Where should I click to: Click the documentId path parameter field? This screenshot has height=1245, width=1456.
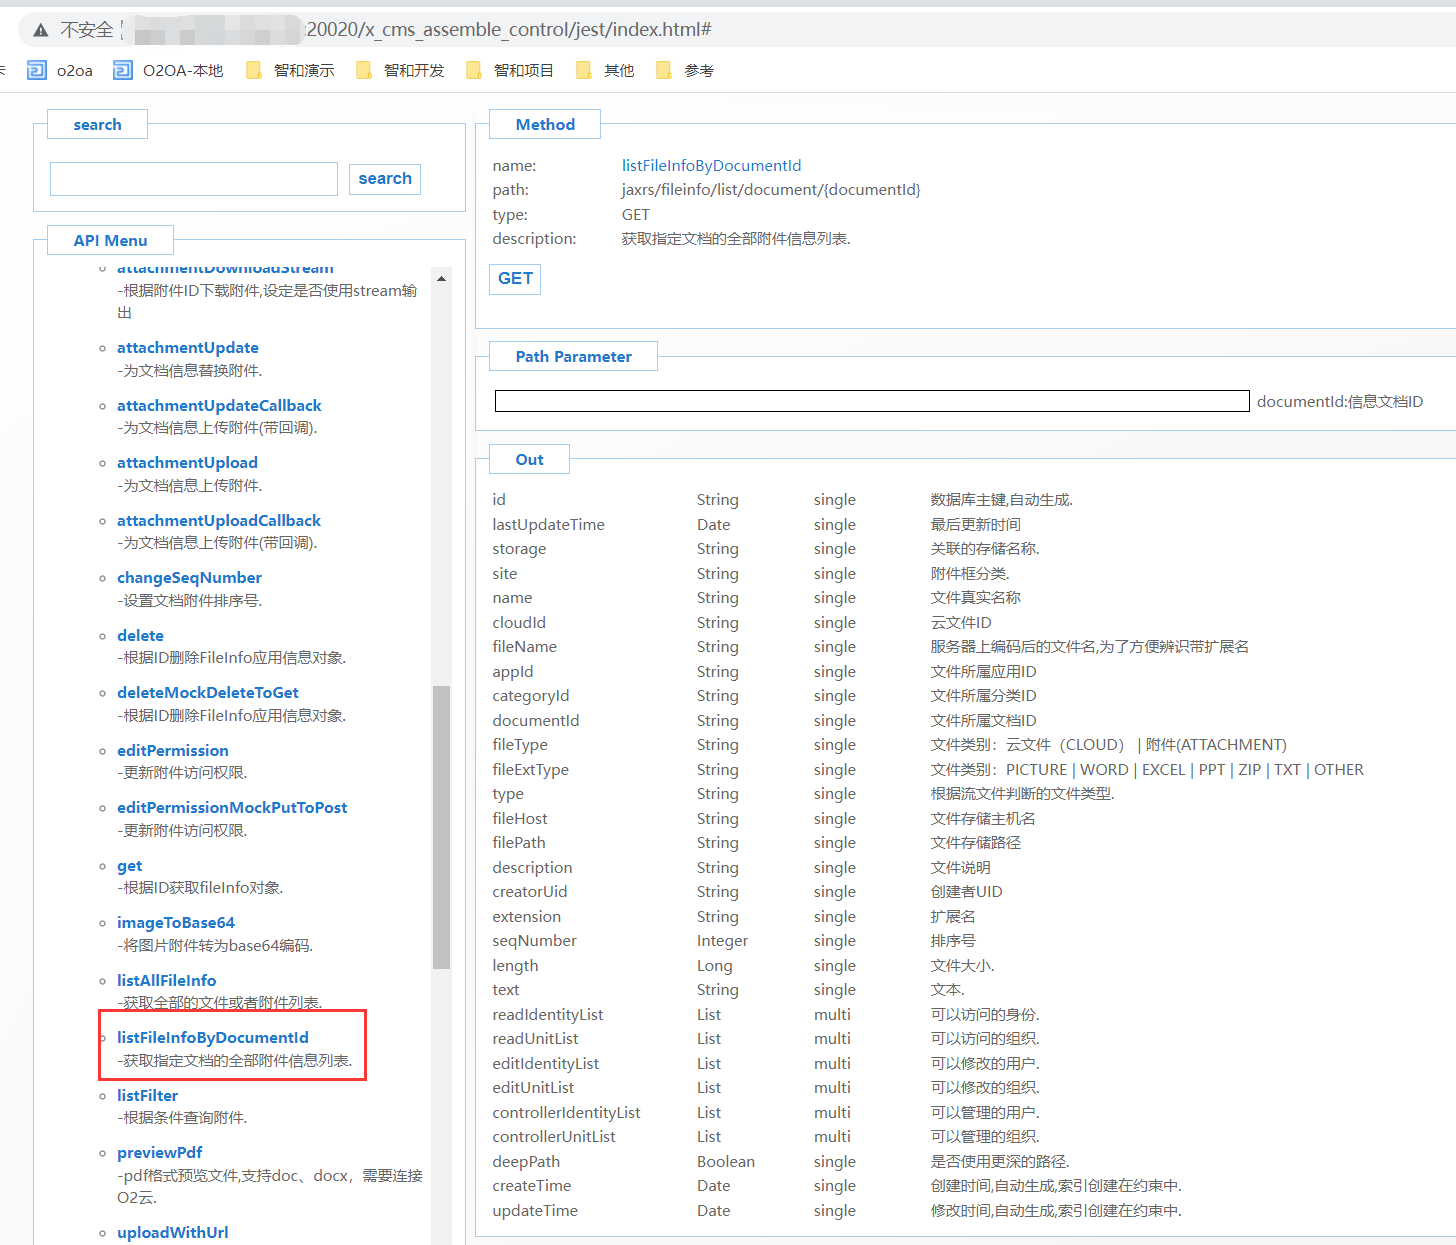pos(871,401)
